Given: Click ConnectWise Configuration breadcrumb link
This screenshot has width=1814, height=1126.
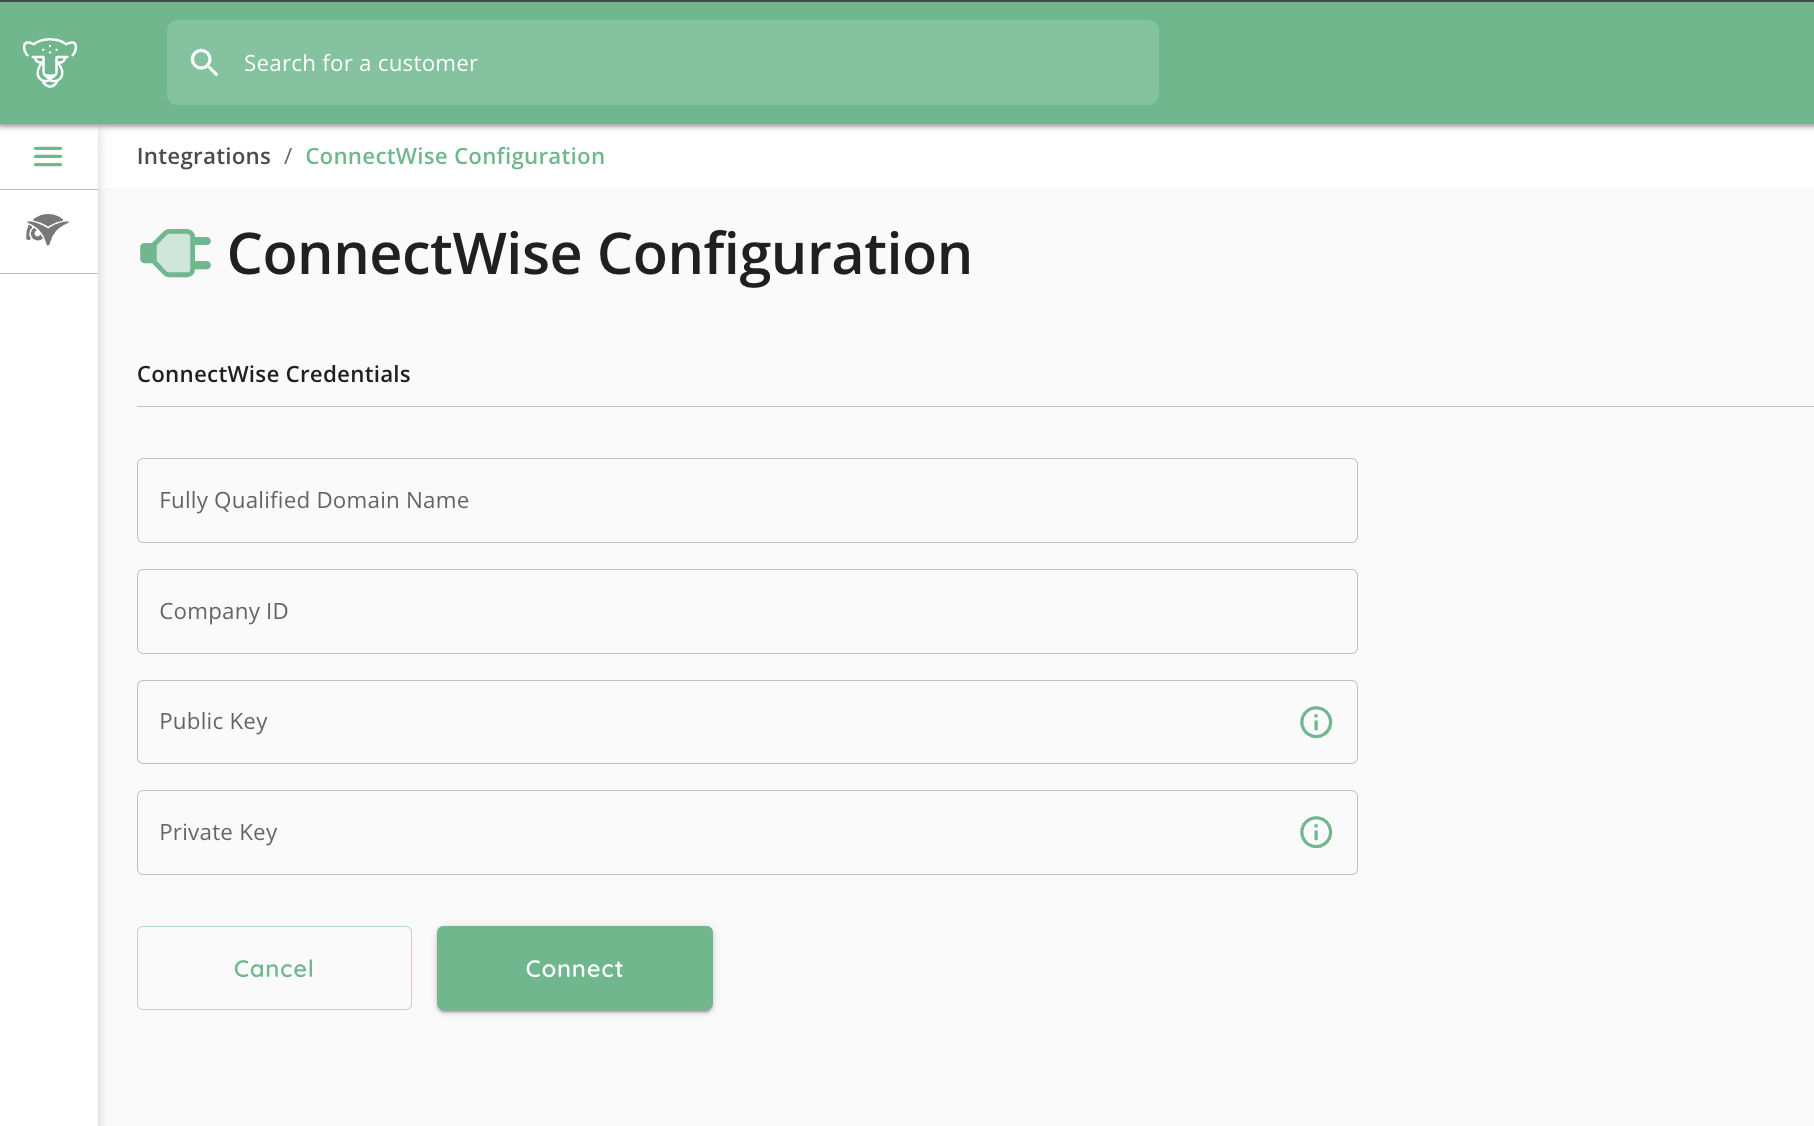Looking at the screenshot, I should 455,156.
